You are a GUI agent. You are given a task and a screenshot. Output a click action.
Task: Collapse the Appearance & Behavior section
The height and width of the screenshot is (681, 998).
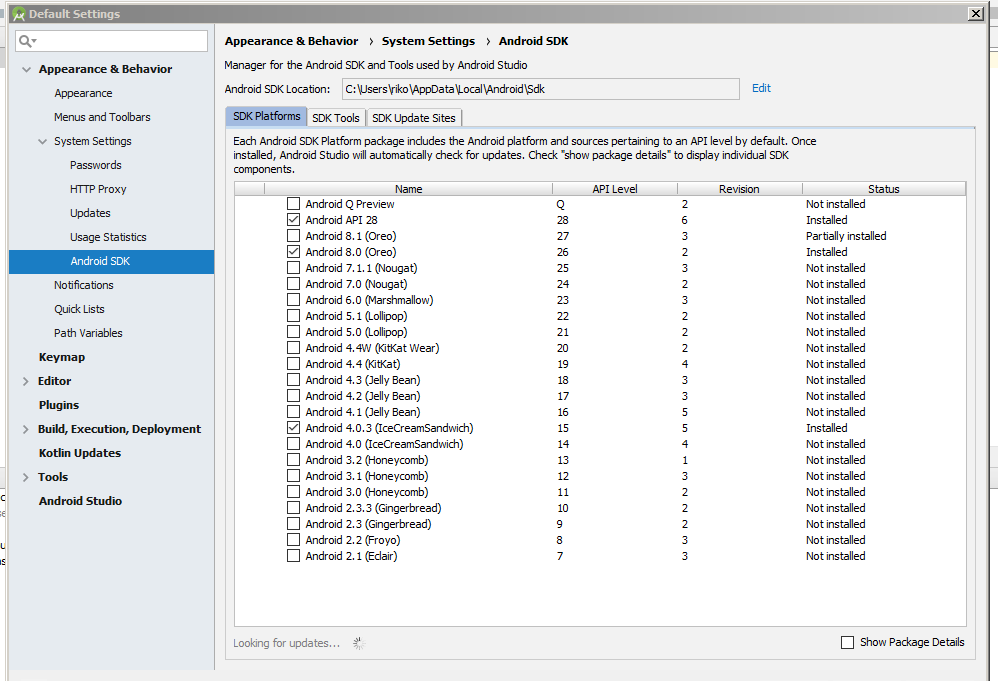(x=26, y=69)
